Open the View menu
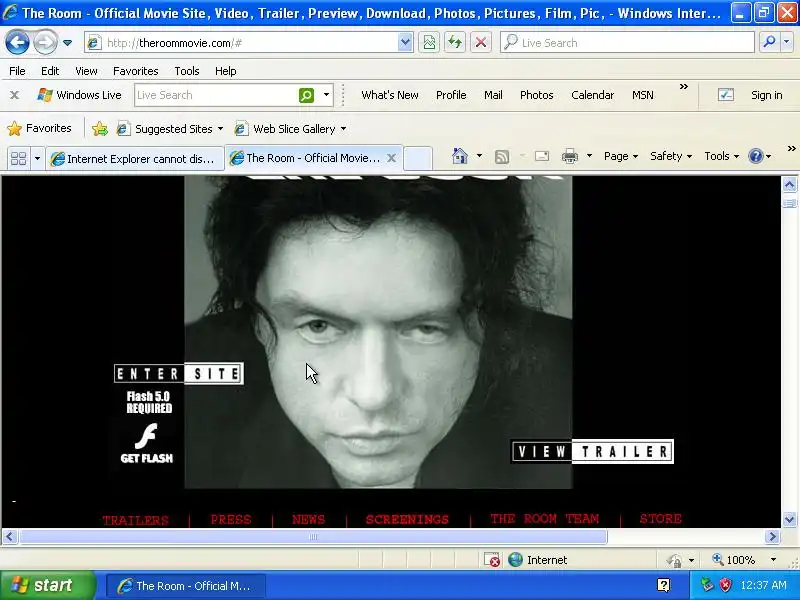 coord(86,71)
